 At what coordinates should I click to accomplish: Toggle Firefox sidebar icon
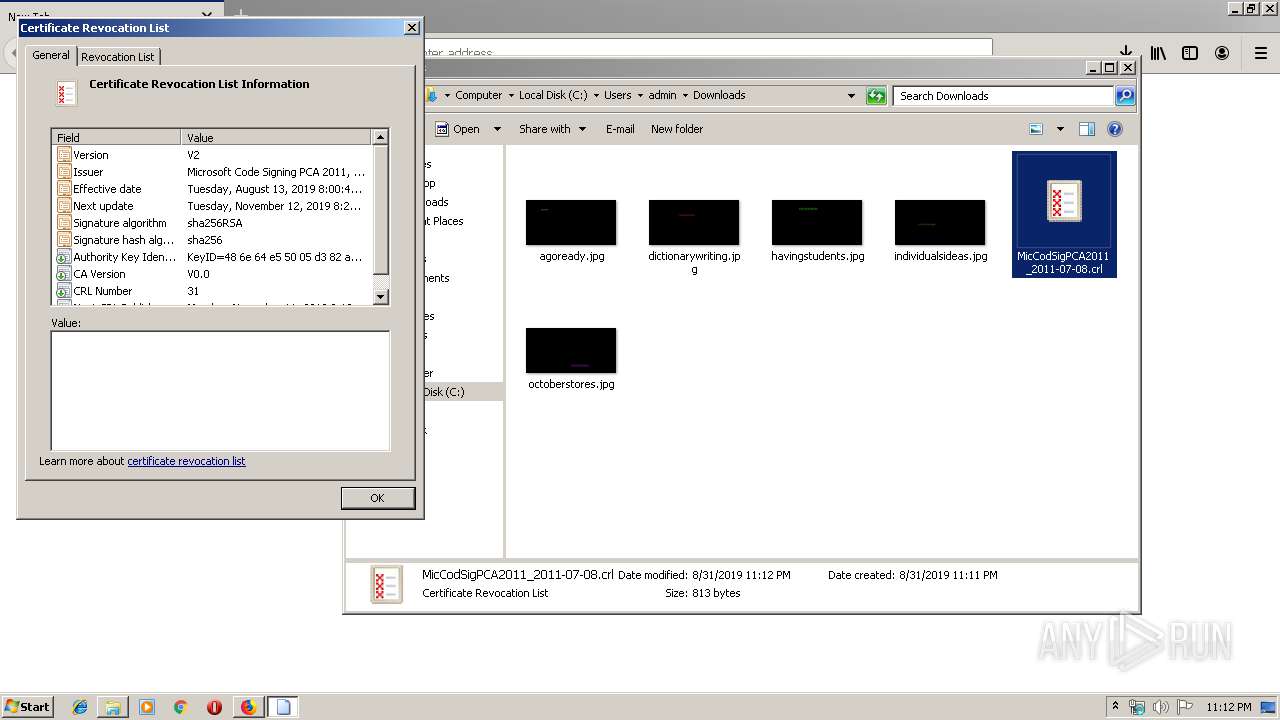1190,53
